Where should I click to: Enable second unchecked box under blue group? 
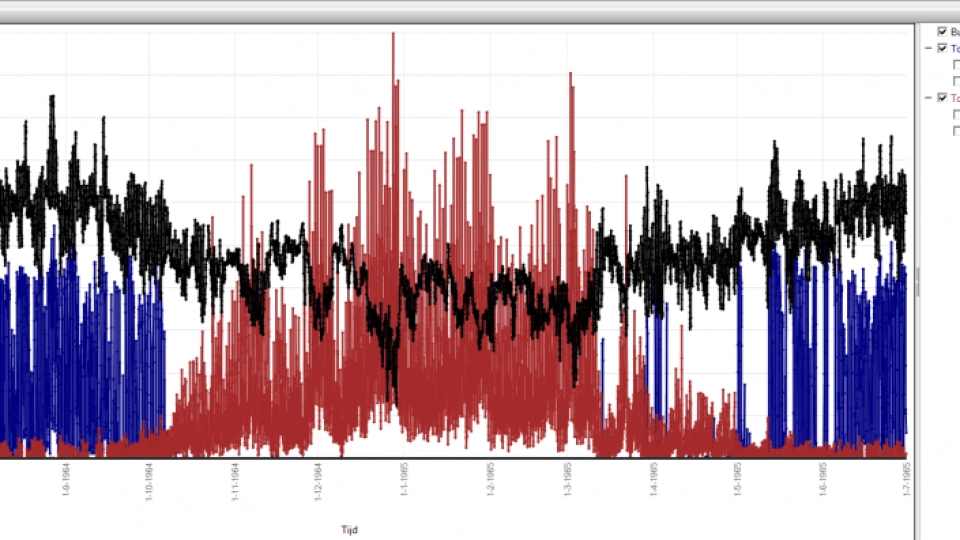956,81
